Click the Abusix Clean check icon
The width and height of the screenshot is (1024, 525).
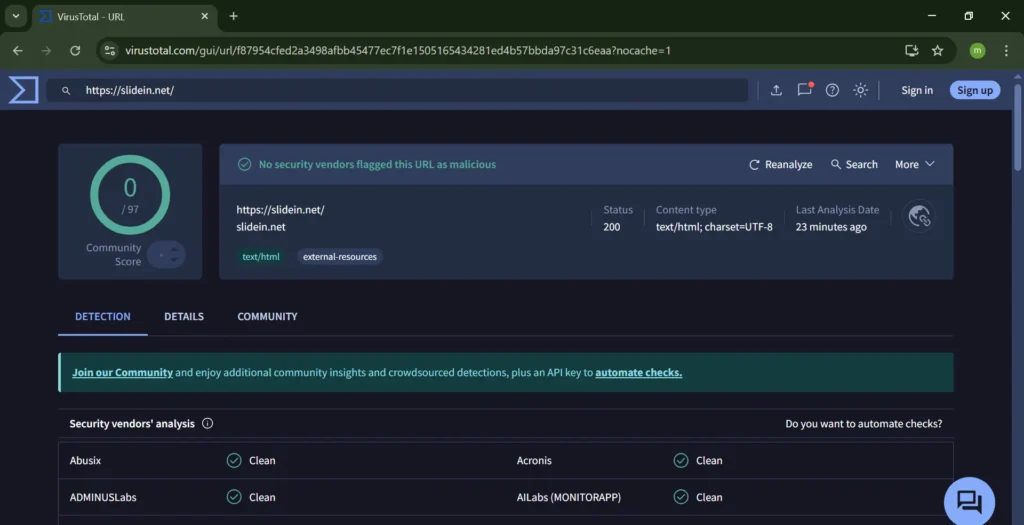[234, 460]
